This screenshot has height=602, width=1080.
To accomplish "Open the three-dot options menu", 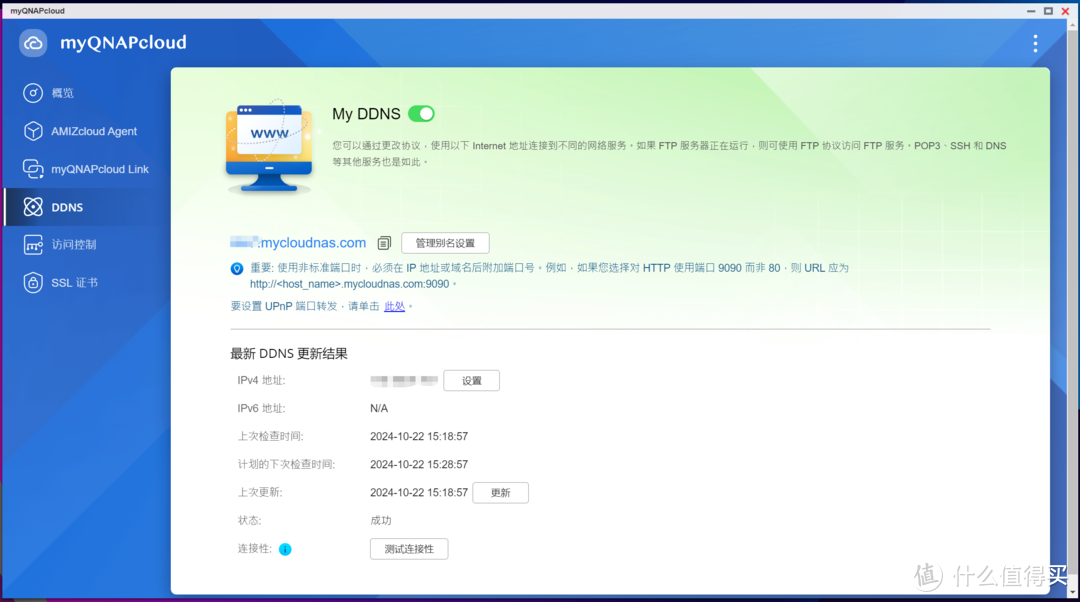I will 1035,43.
